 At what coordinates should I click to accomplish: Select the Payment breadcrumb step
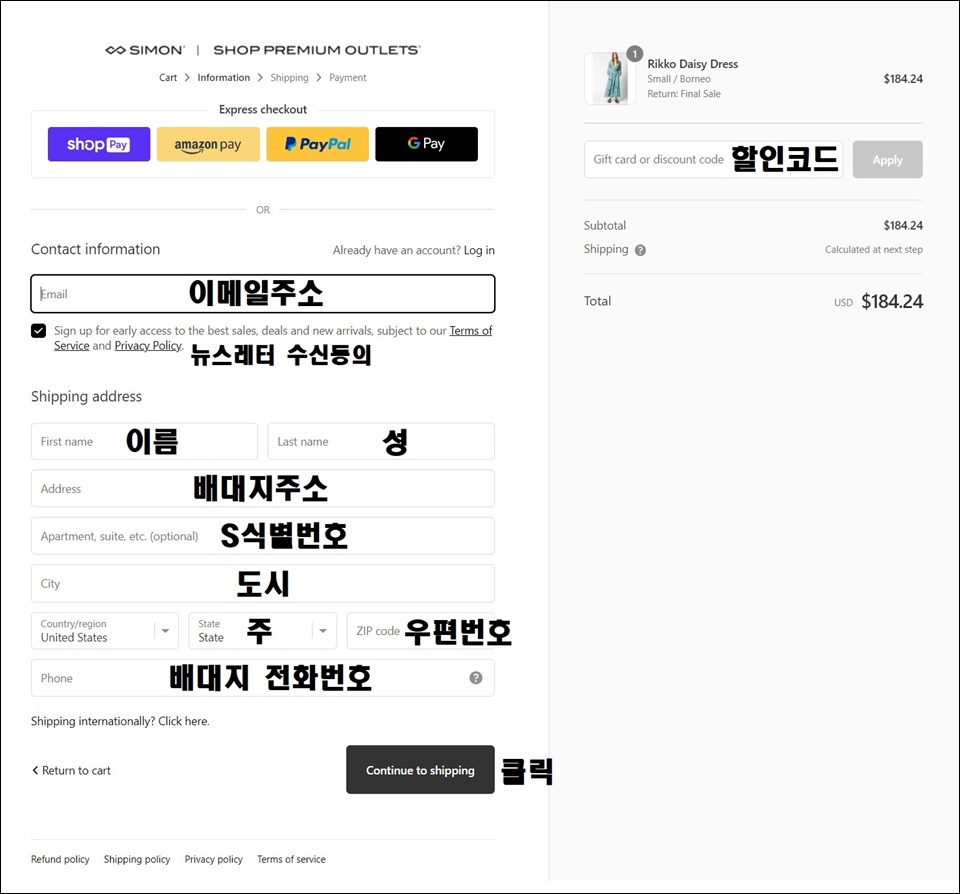(348, 78)
